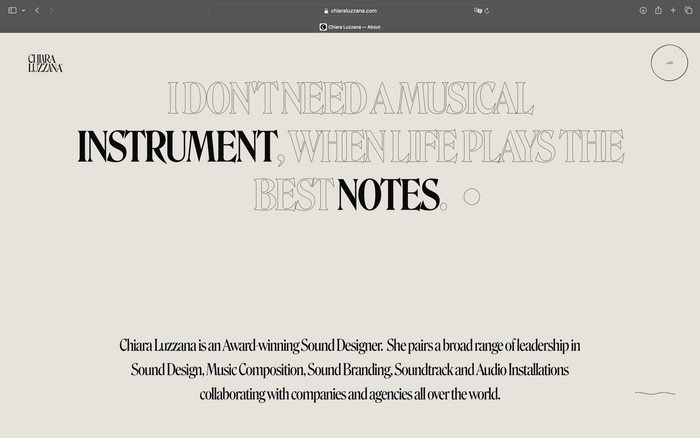Go back with the back arrow
Viewport: 700px width, 438px height.
click(38, 10)
